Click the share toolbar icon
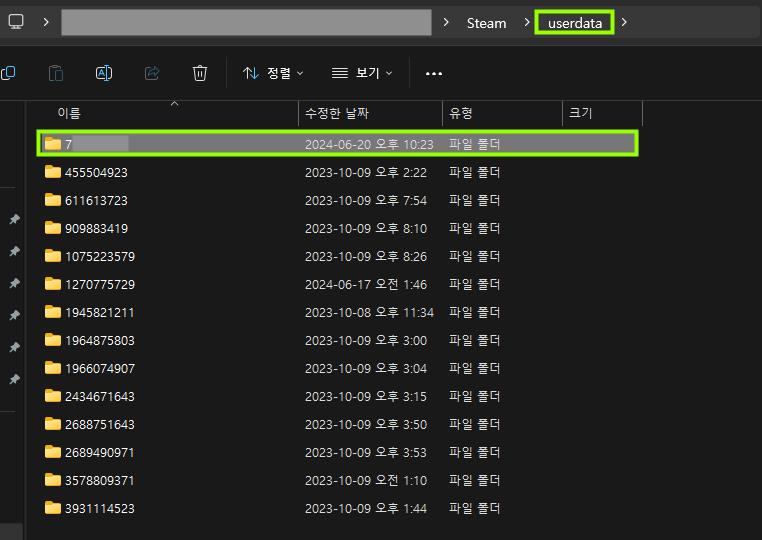 click(152, 73)
